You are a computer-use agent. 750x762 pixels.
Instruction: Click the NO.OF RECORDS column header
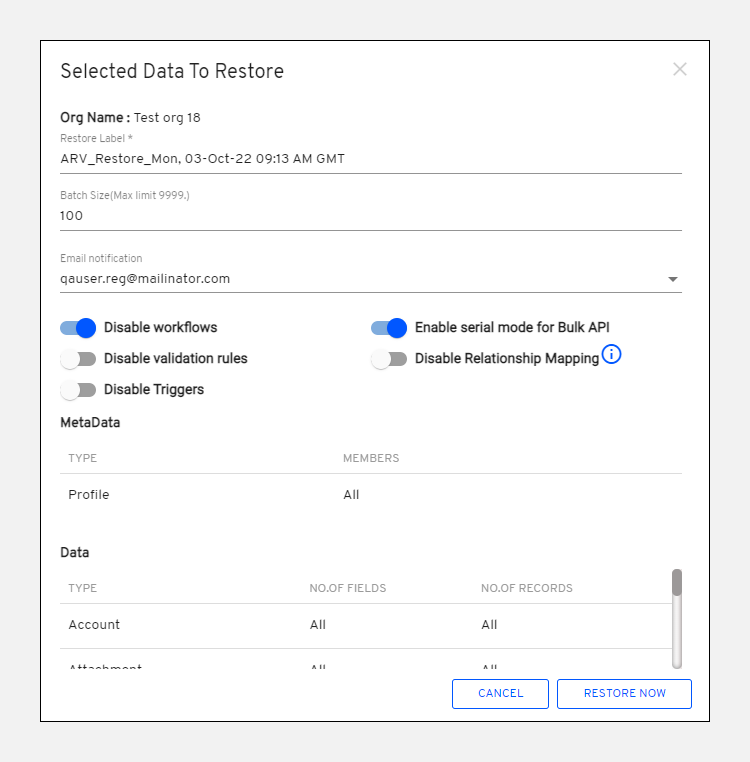pos(526,588)
